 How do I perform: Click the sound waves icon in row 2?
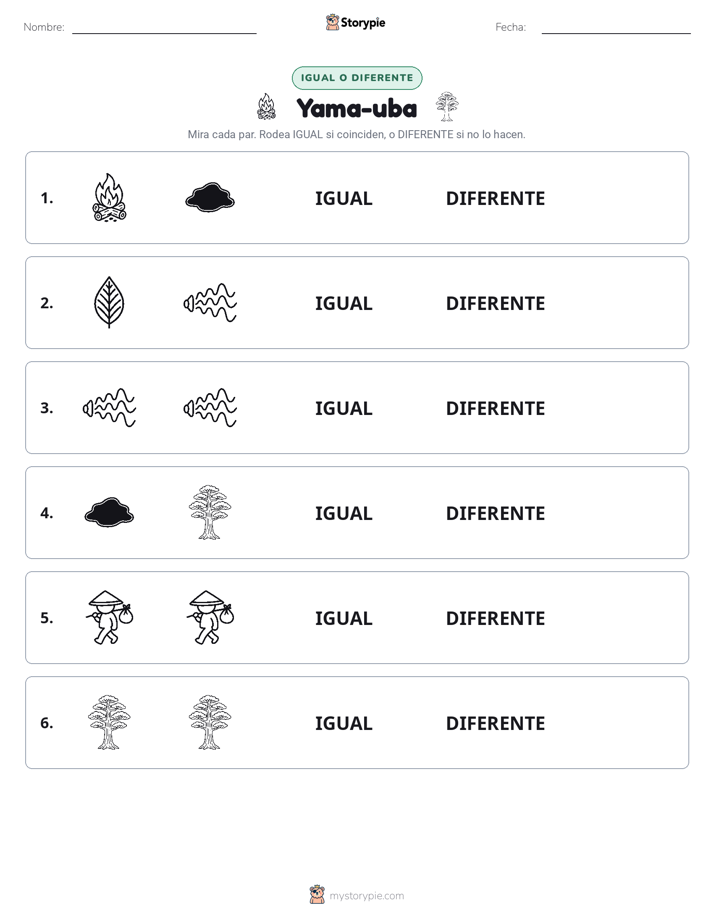pos(210,302)
